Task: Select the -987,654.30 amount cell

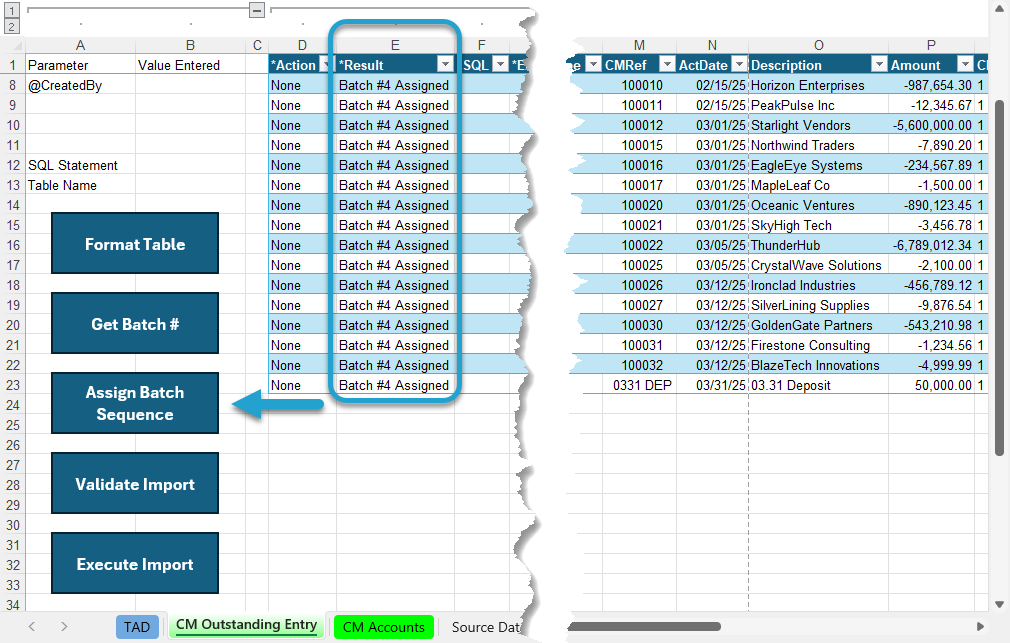Action: (931, 85)
